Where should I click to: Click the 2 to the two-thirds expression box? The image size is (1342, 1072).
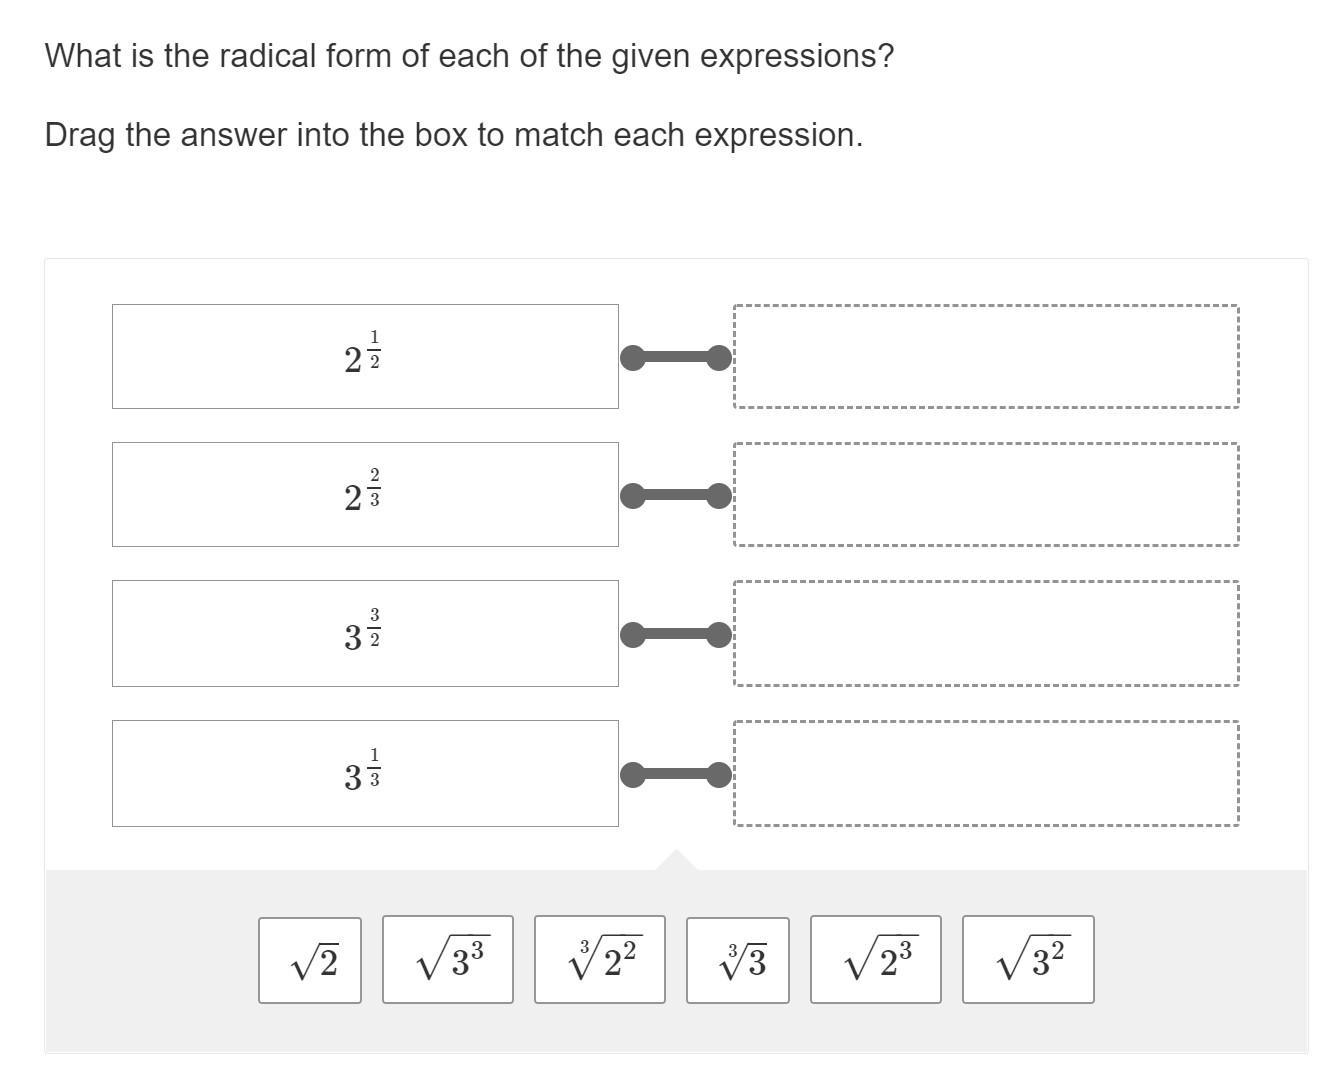tap(365, 494)
